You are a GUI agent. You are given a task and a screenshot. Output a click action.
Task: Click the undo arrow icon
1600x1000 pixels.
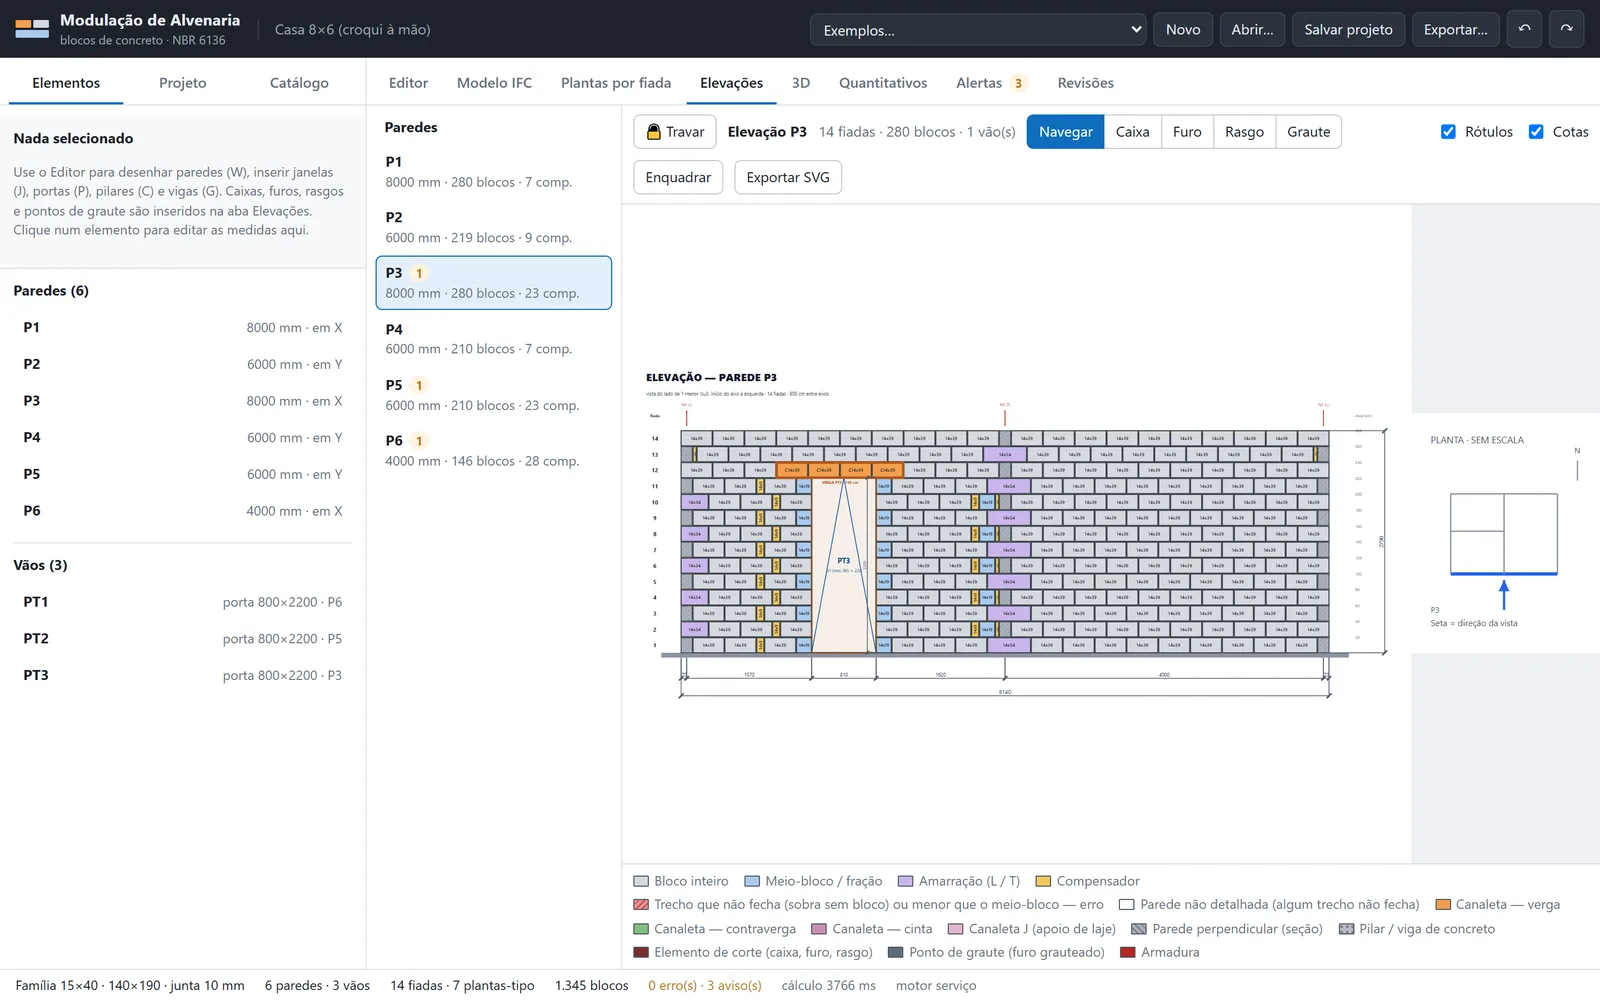[x=1525, y=29]
